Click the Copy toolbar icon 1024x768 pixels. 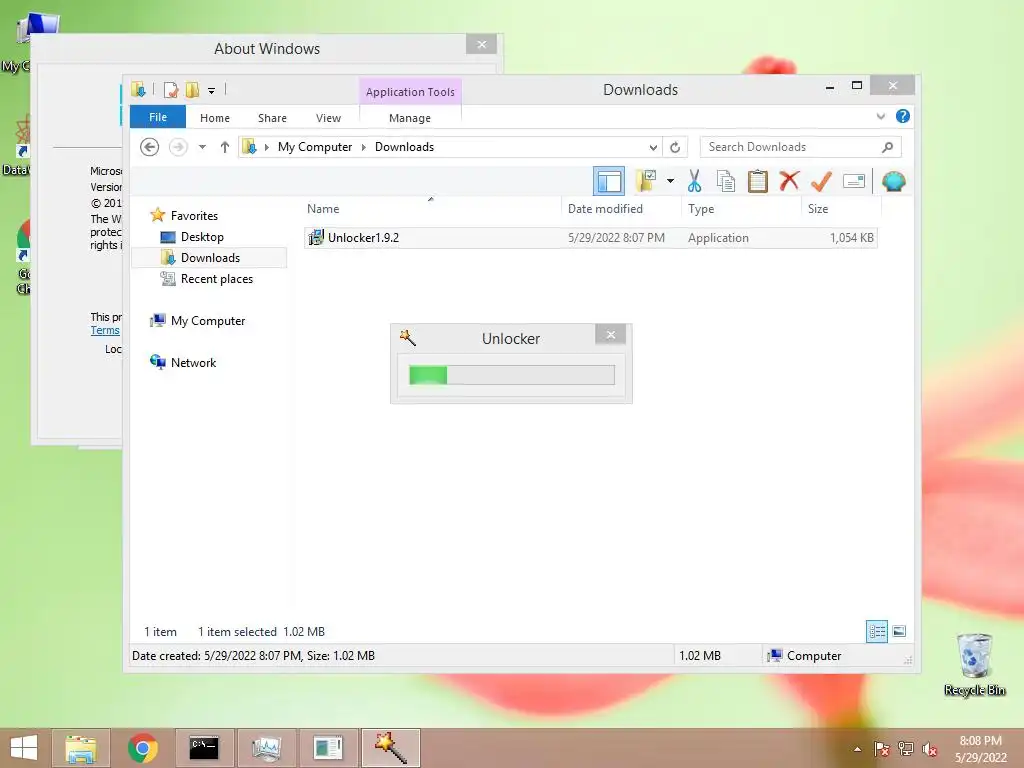[x=726, y=181]
